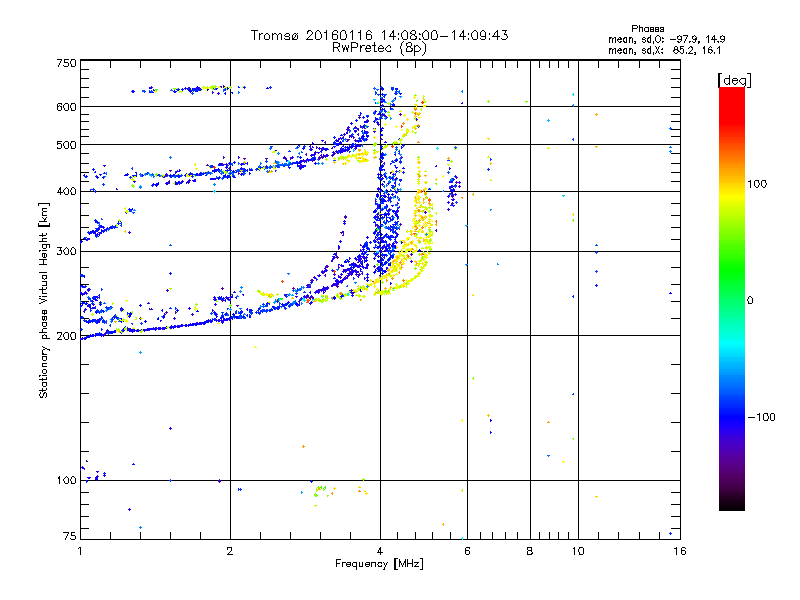Click the plot title 'Tromsø 20160116 14:08:00-14:09:43'
The image size is (800, 600).
coord(380,35)
